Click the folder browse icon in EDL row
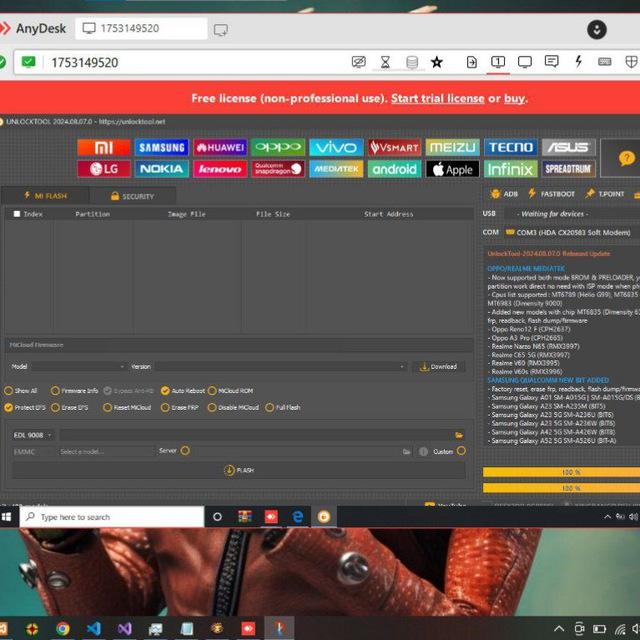The width and height of the screenshot is (640, 640). (x=459, y=435)
